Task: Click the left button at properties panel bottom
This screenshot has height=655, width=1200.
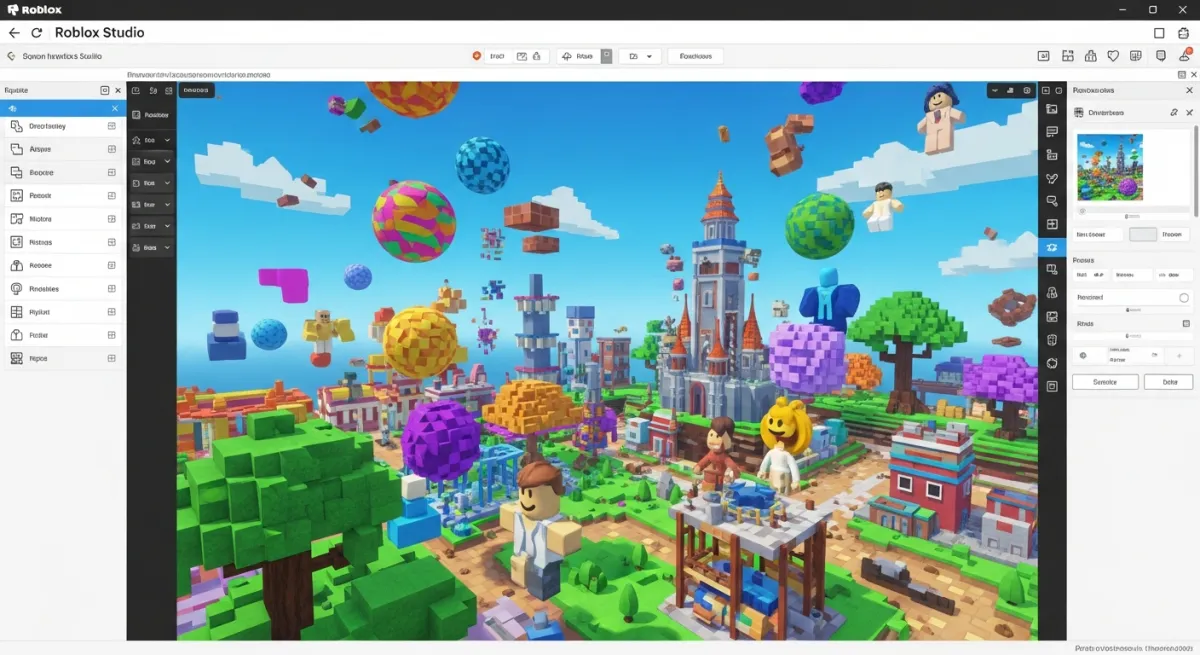Action: [x=1105, y=382]
